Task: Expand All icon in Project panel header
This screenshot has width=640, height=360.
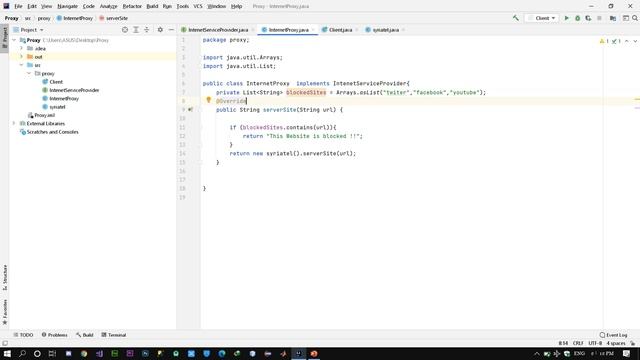Action: coord(136,30)
